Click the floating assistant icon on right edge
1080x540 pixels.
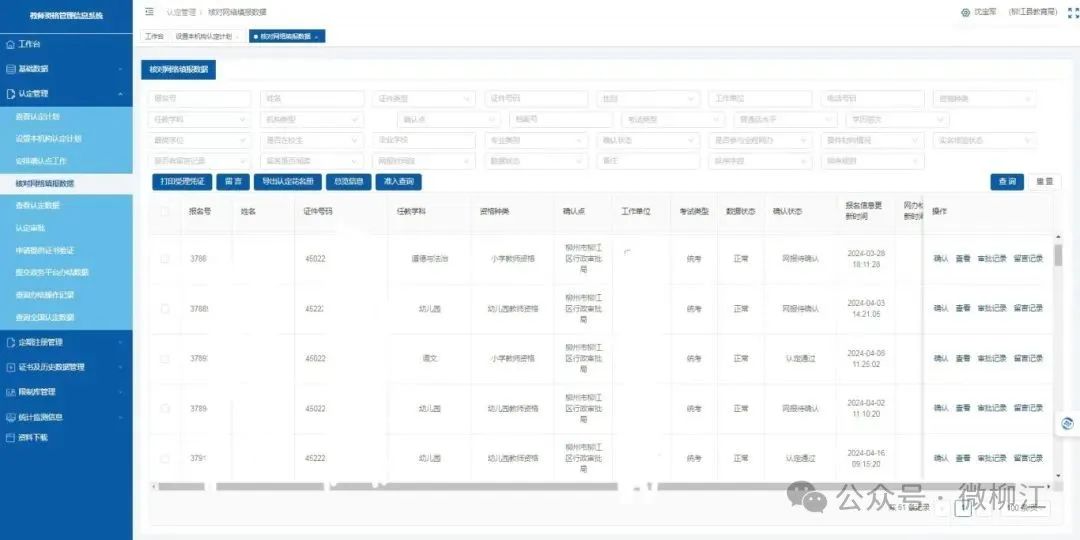point(1067,424)
